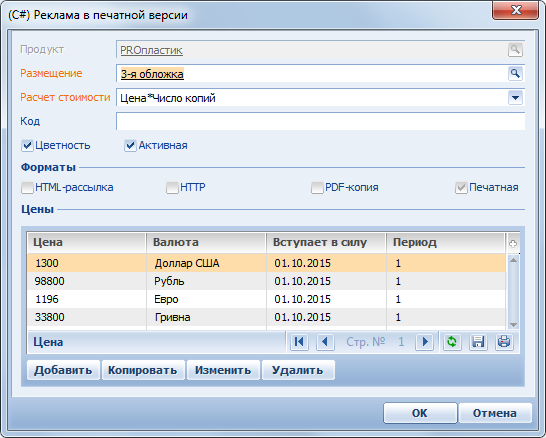
Task: Click the column chooser icon beside Период header
Action: tap(513, 243)
